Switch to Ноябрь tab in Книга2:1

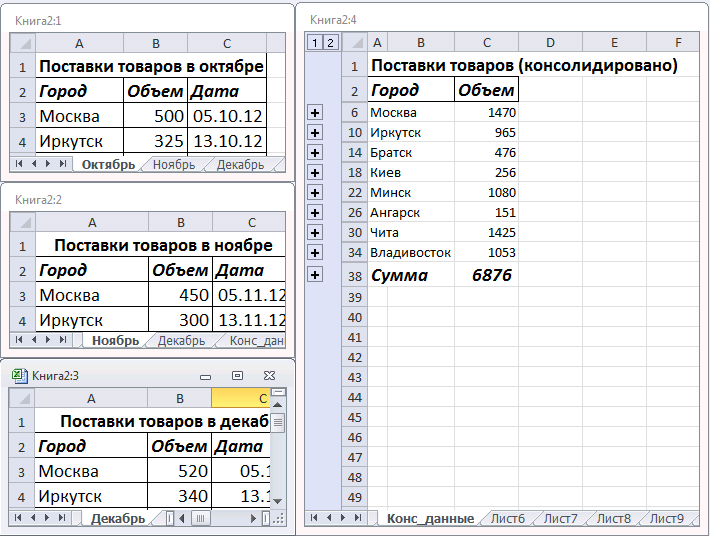[x=174, y=164]
